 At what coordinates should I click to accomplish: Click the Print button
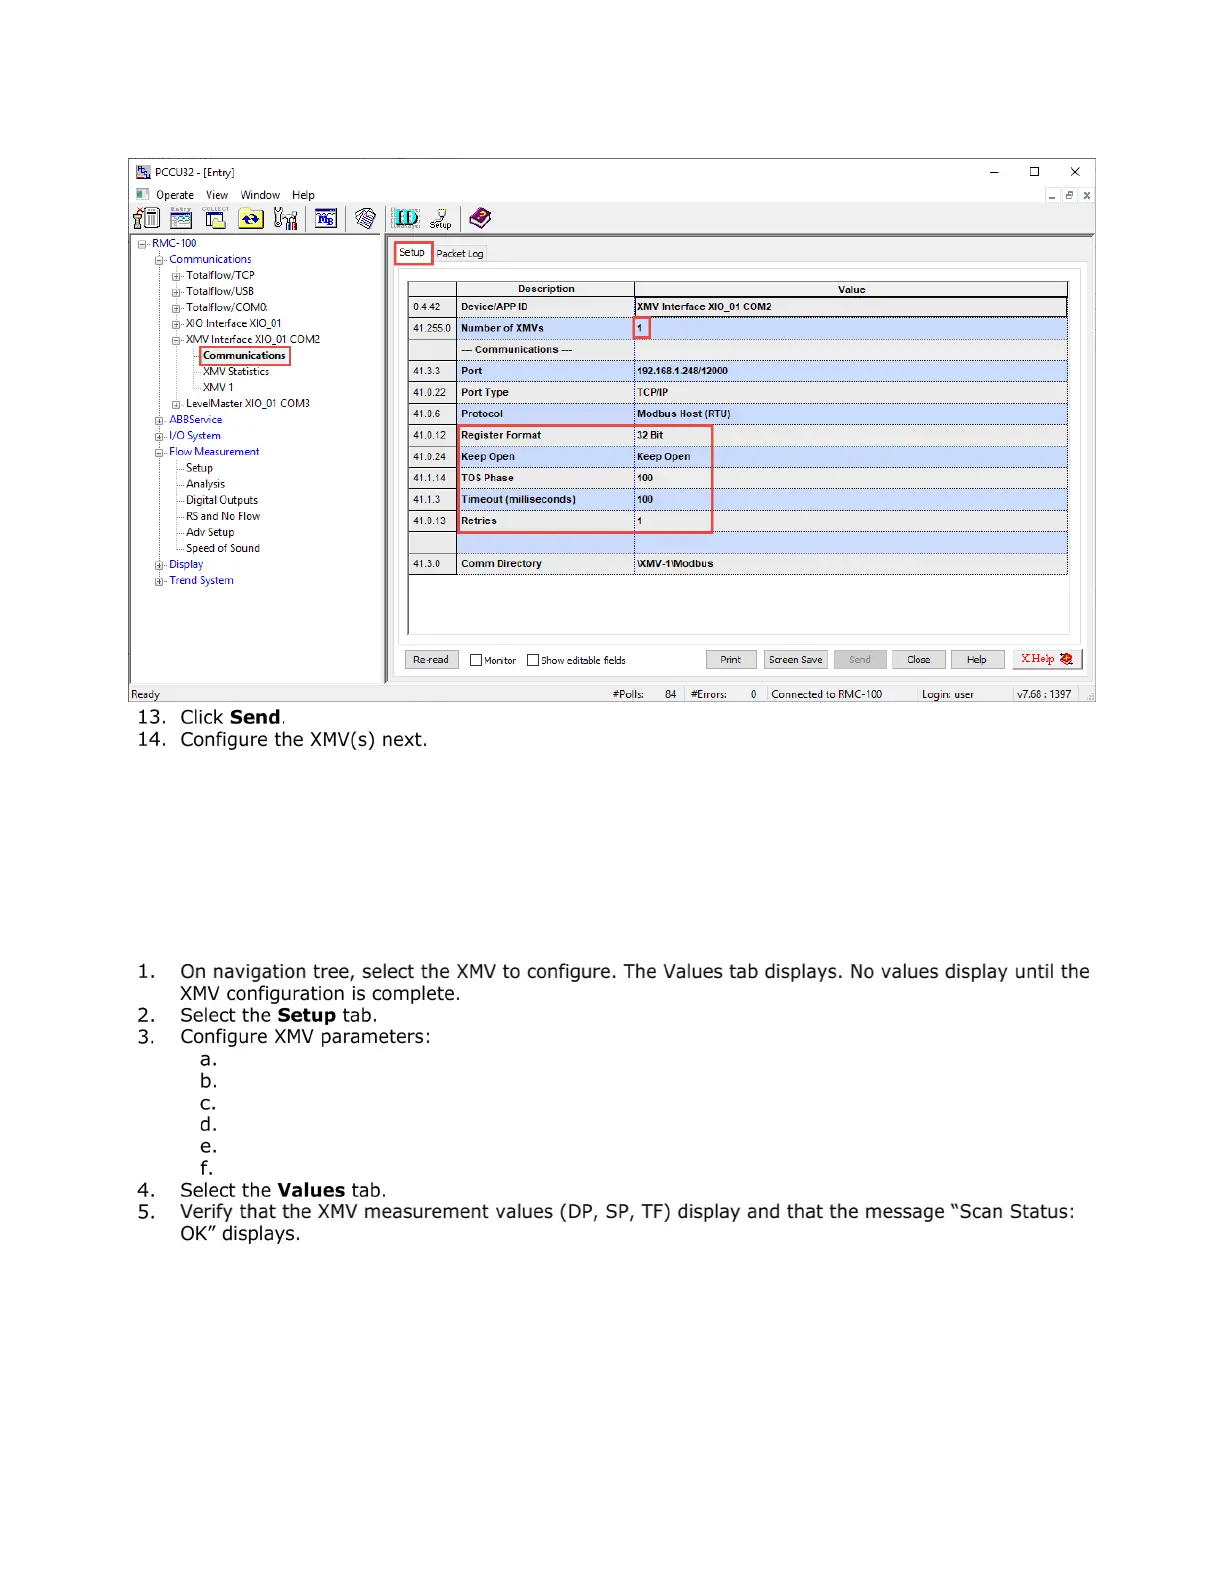tap(731, 660)
